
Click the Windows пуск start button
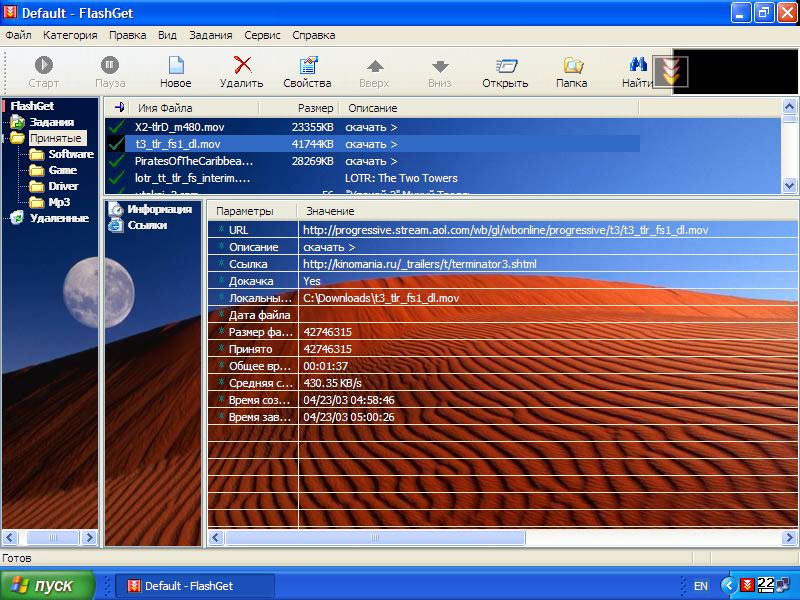click(x=47, y=585)
